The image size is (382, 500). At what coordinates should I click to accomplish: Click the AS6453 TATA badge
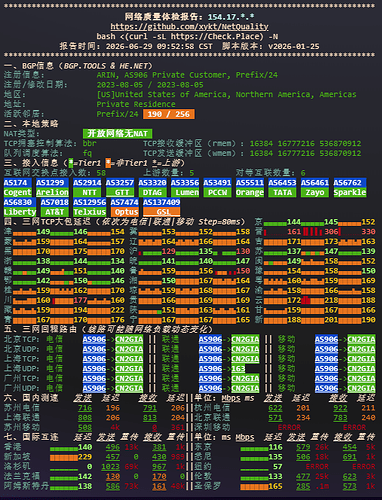tap(282, 188)
